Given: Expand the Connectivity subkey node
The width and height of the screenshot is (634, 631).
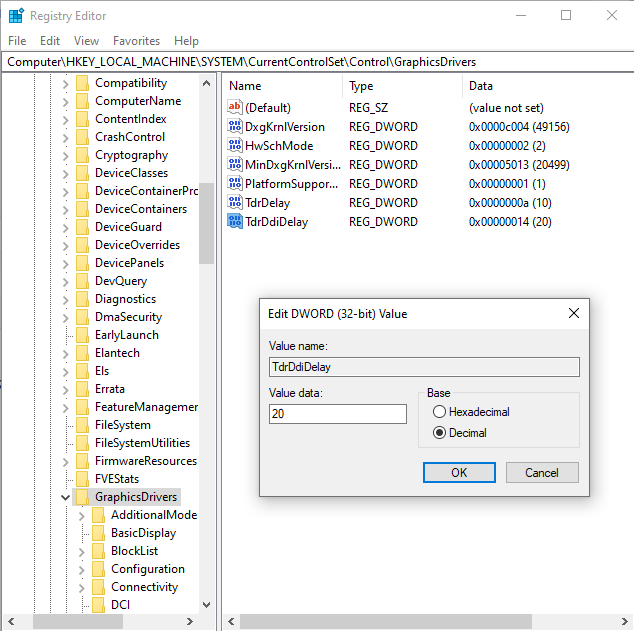Looking at the screenshot, I should pyautogui.click(x=82, y=588).
